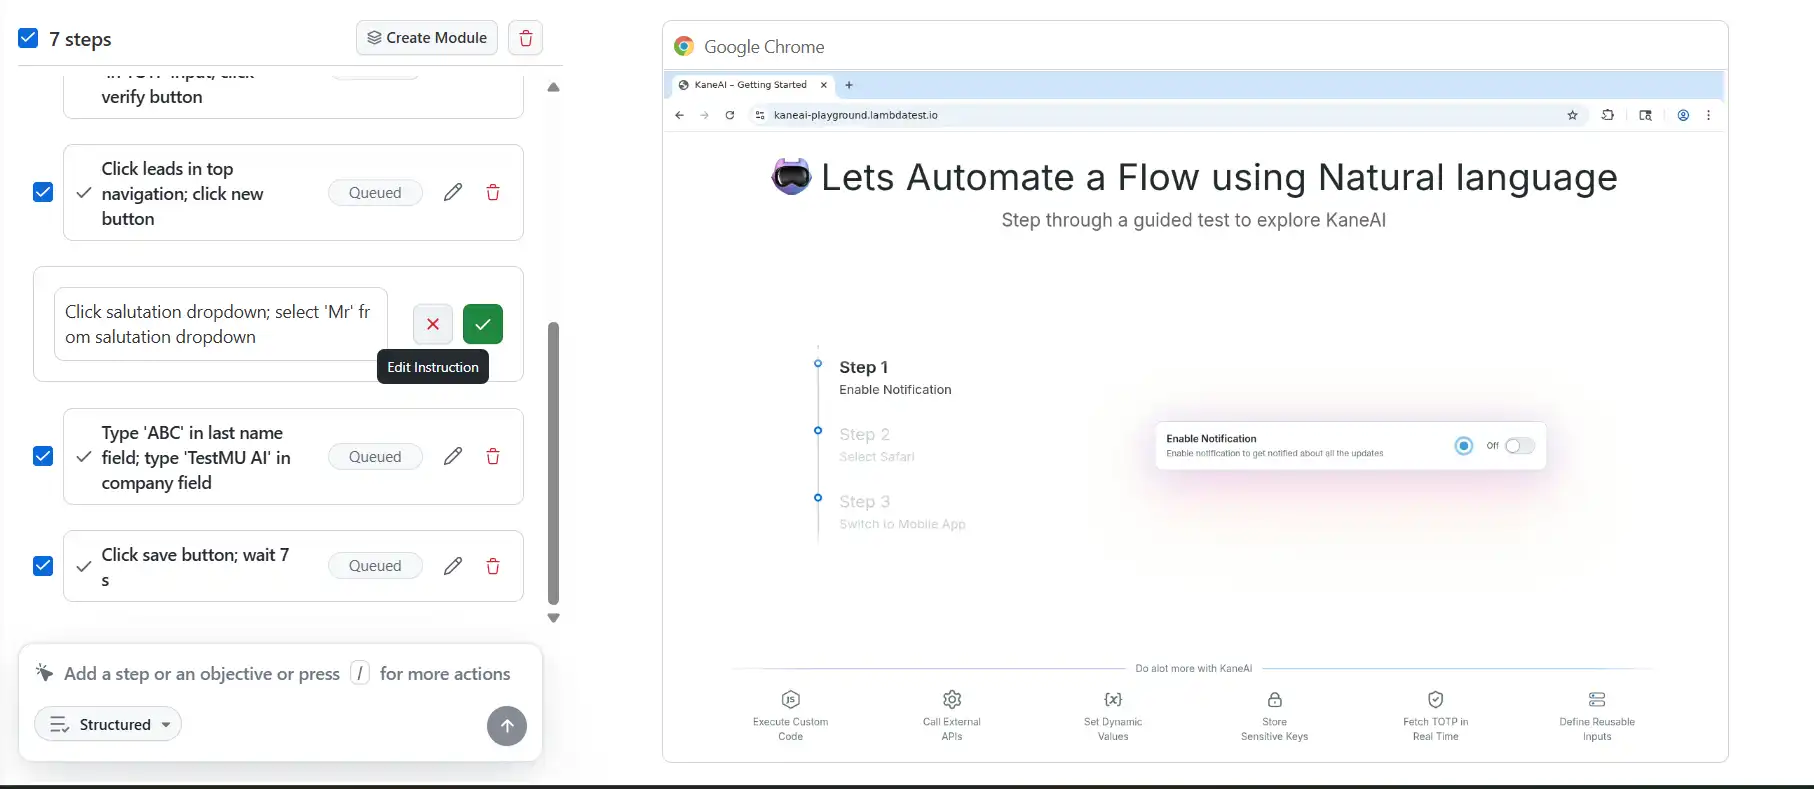Delete the 'Click save button' step

[493, 566]
